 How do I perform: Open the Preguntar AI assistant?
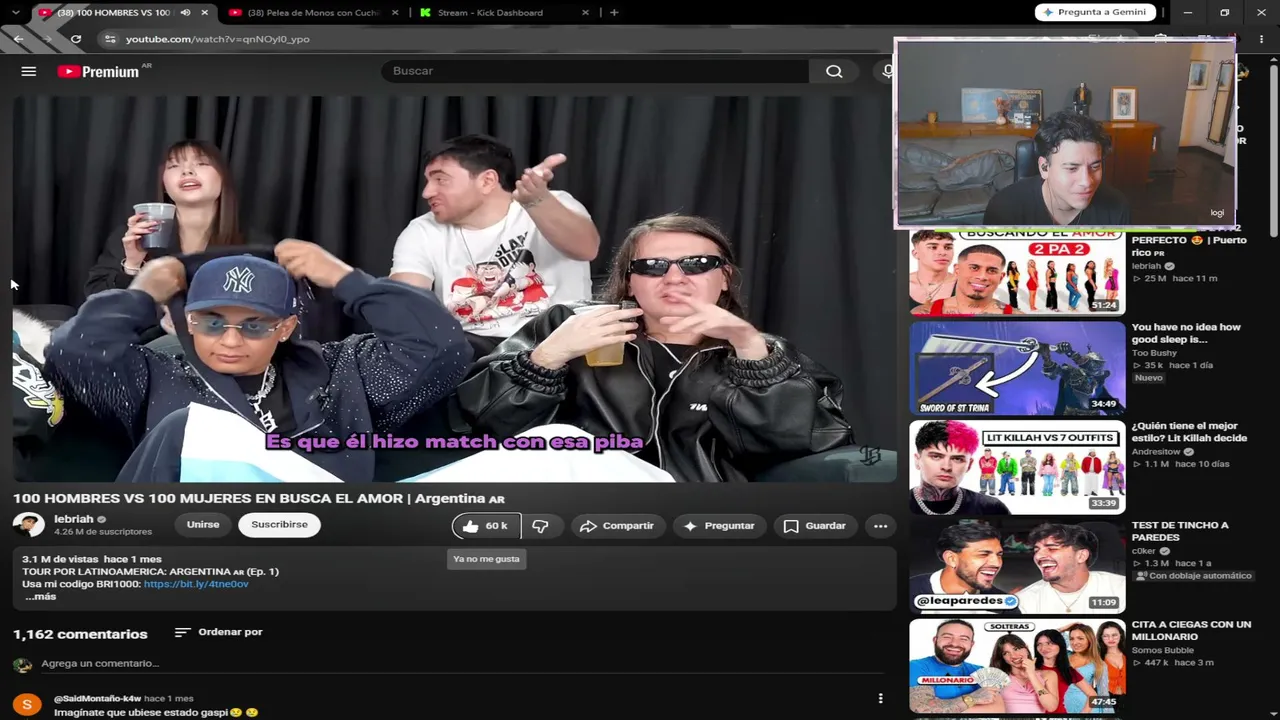click(719, 526)
